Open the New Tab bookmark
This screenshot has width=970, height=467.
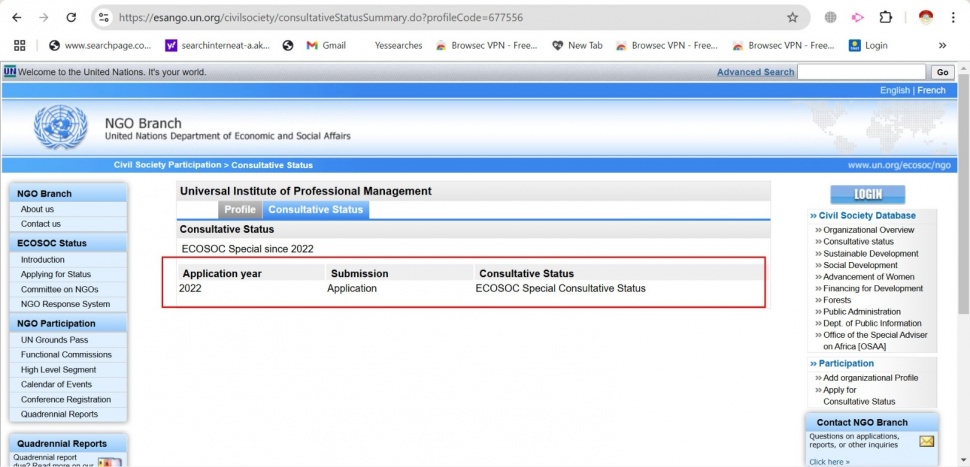[577, 45]
